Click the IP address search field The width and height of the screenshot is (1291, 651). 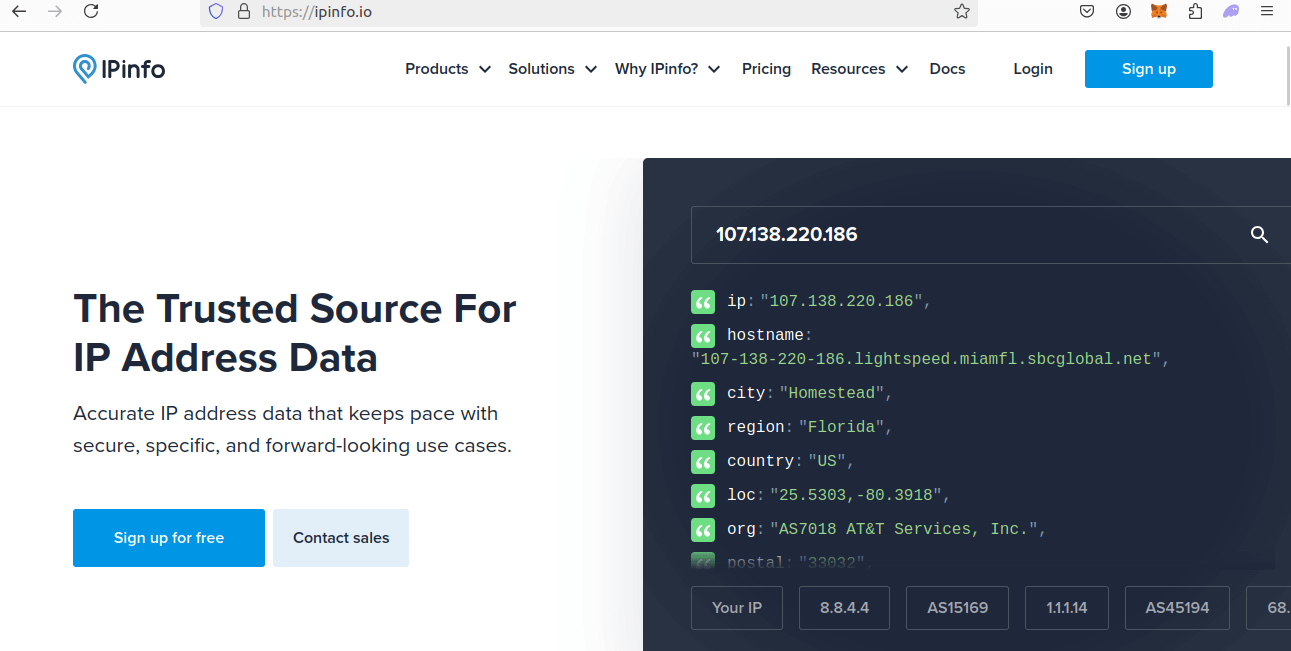click(960, 235)
